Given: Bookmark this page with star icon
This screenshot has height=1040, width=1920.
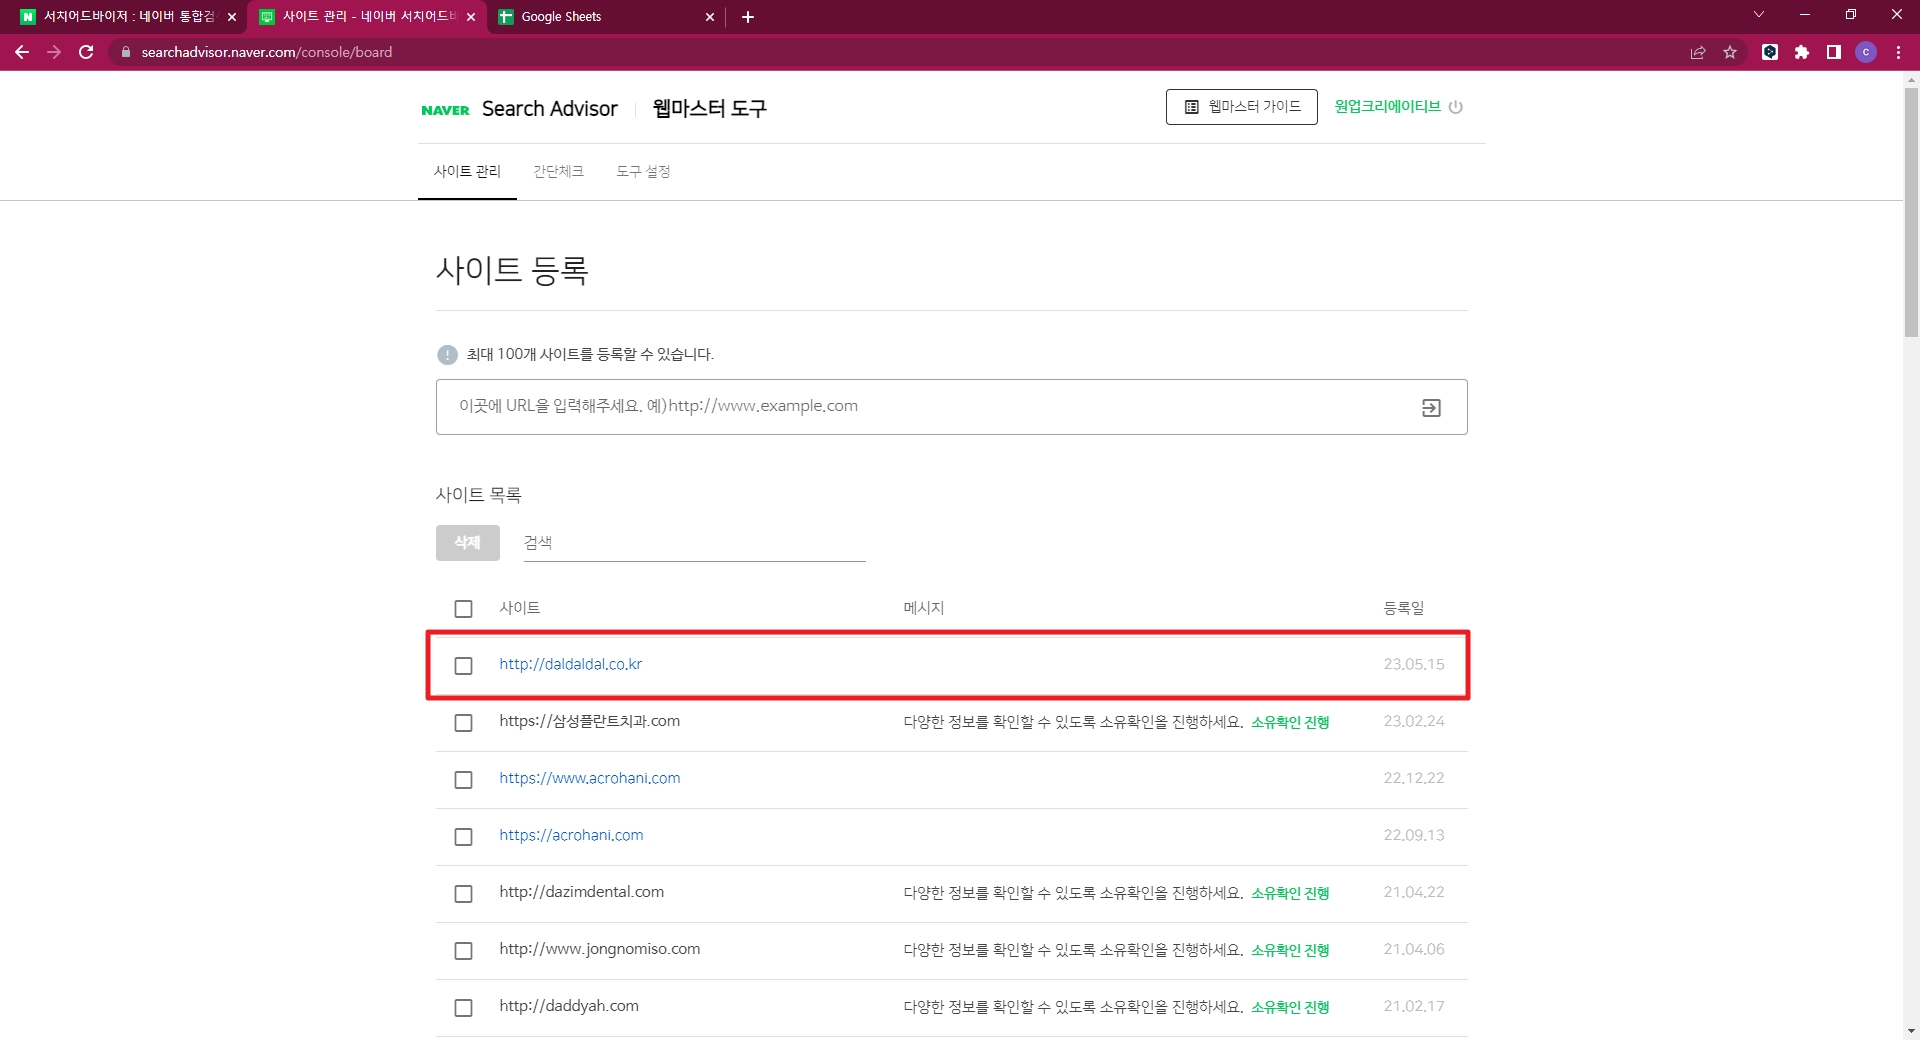Looking at the screenshot, I should click(1730, 52).
